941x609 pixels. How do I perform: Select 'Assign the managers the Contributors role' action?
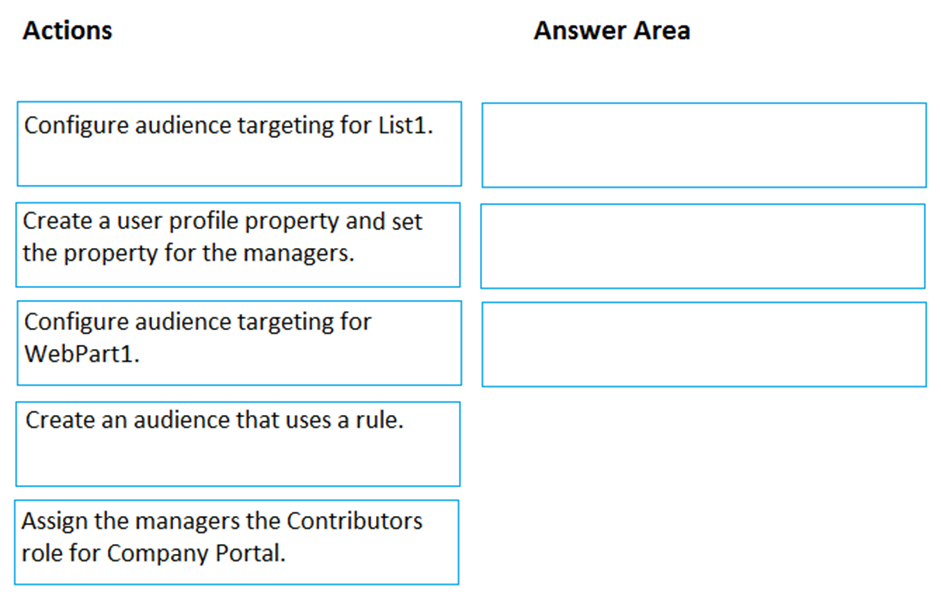[x=237, y=542]
